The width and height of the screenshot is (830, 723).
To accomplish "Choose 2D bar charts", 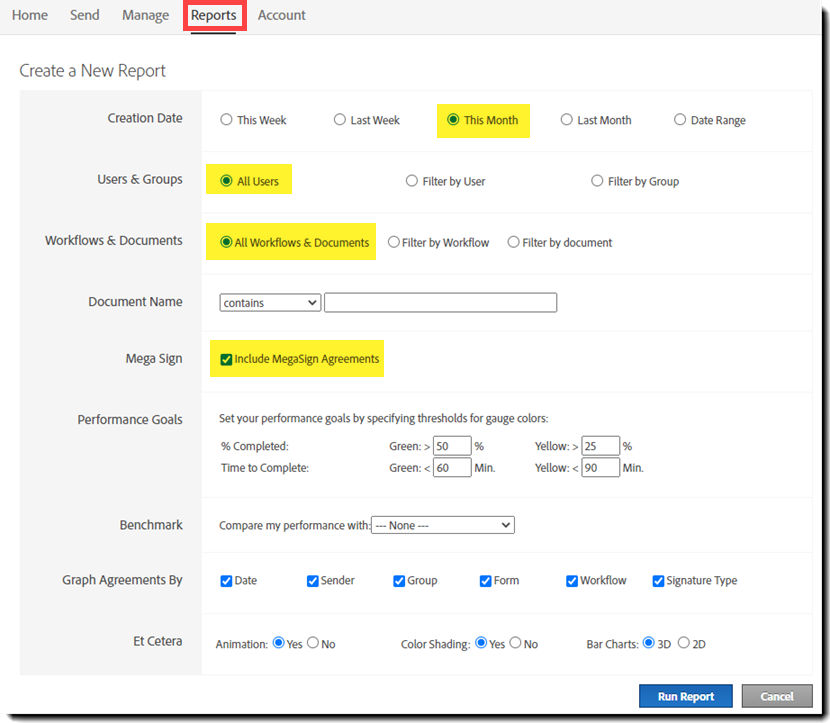I will (x=684, y=643).
